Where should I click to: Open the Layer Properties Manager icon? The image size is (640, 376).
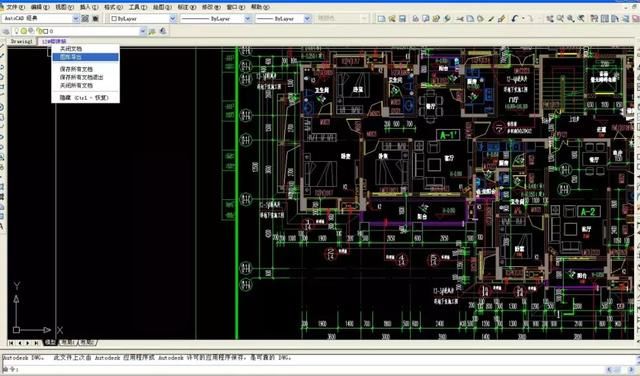point(6,31)
